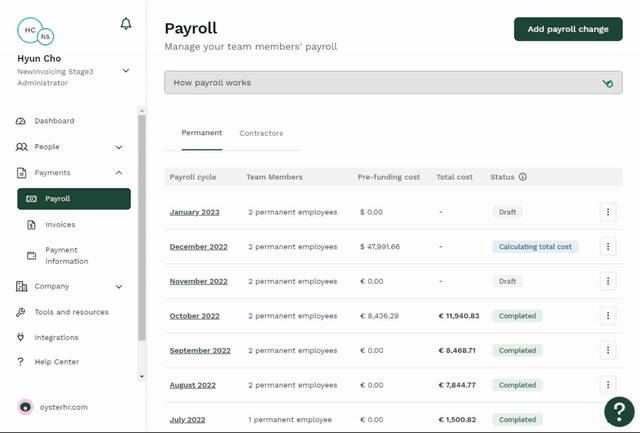Expand the People submenu chevron
This screenshot has width=640, height=433.
point(119,147)
